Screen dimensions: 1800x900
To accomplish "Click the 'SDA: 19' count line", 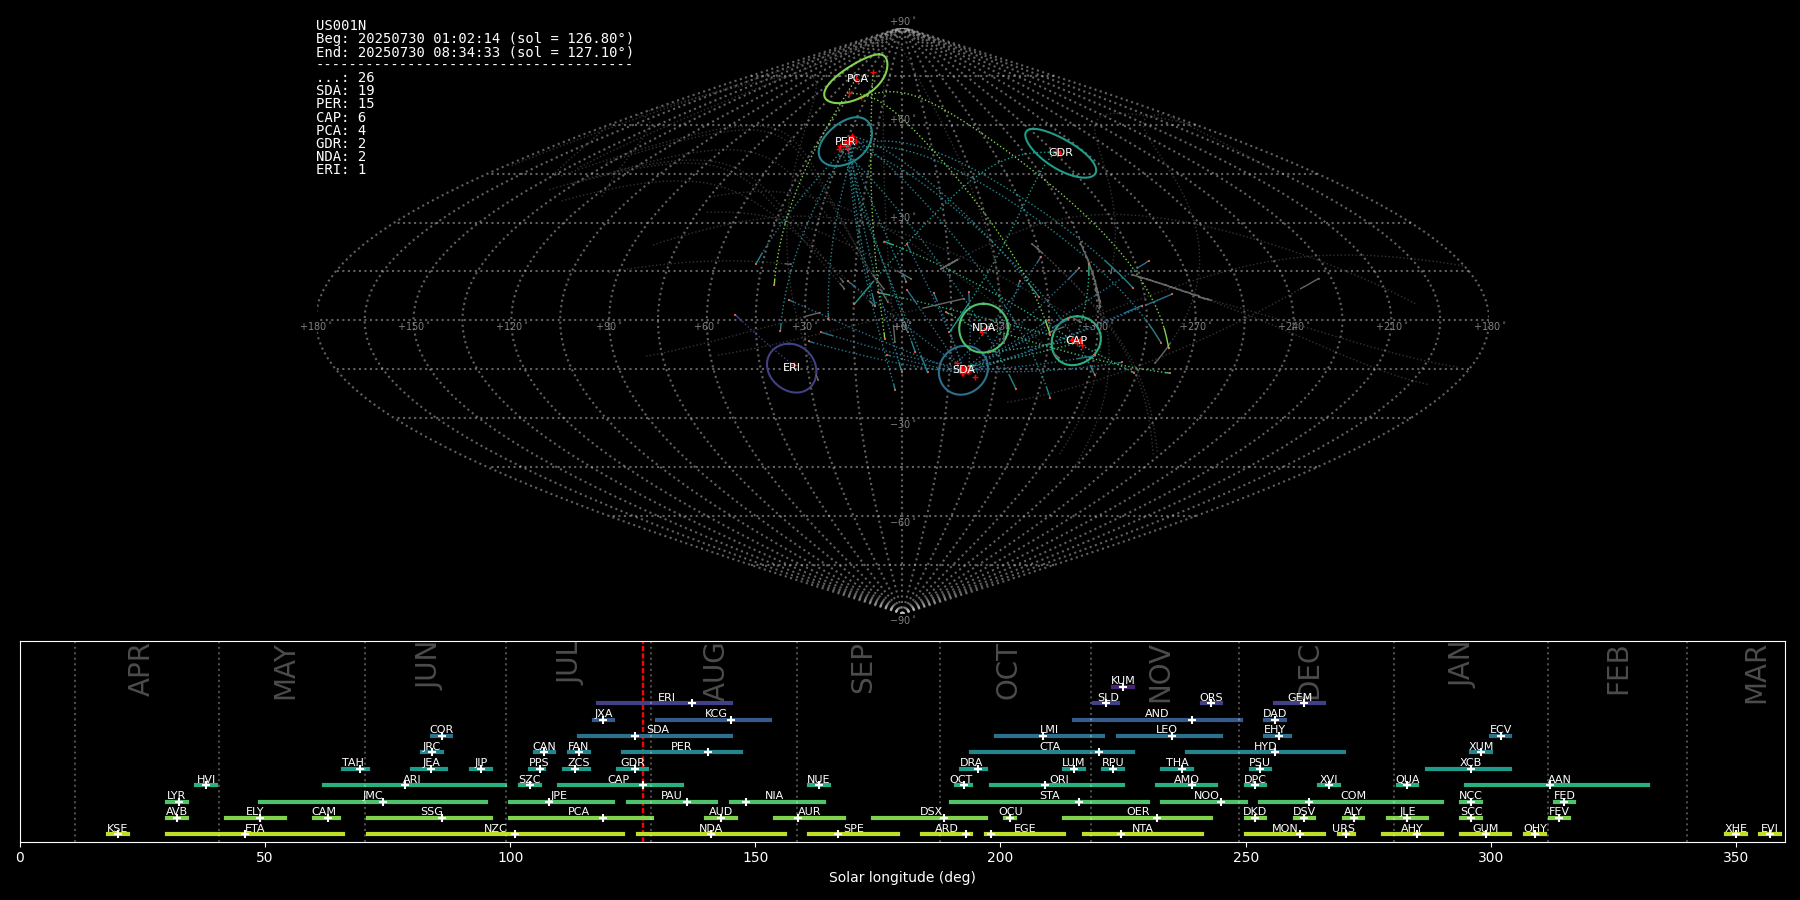I will click(x=345, y=91).
